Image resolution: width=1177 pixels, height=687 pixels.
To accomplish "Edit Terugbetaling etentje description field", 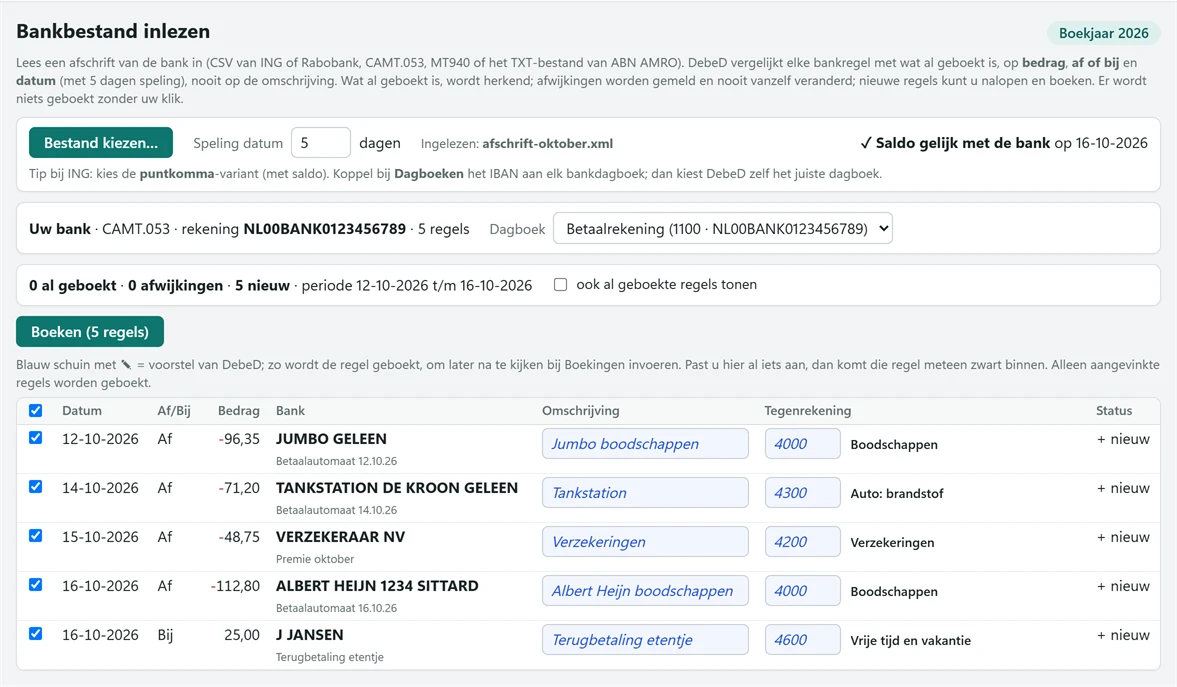I will [x=645, y=640].
